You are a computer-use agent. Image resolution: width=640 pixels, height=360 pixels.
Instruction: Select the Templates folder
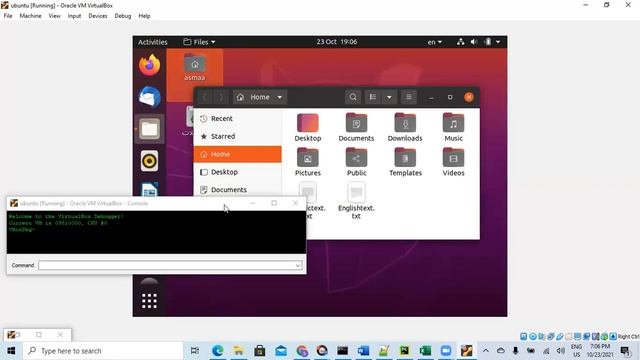[x=405, y=162]
